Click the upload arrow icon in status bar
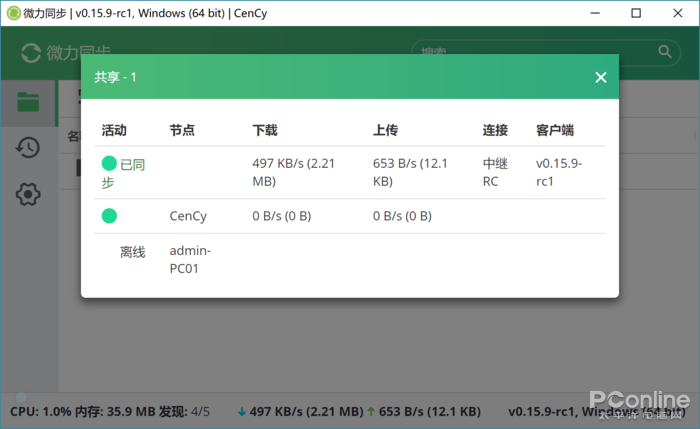Viewport: 700px width, 429px height. [x=371, y=412]
